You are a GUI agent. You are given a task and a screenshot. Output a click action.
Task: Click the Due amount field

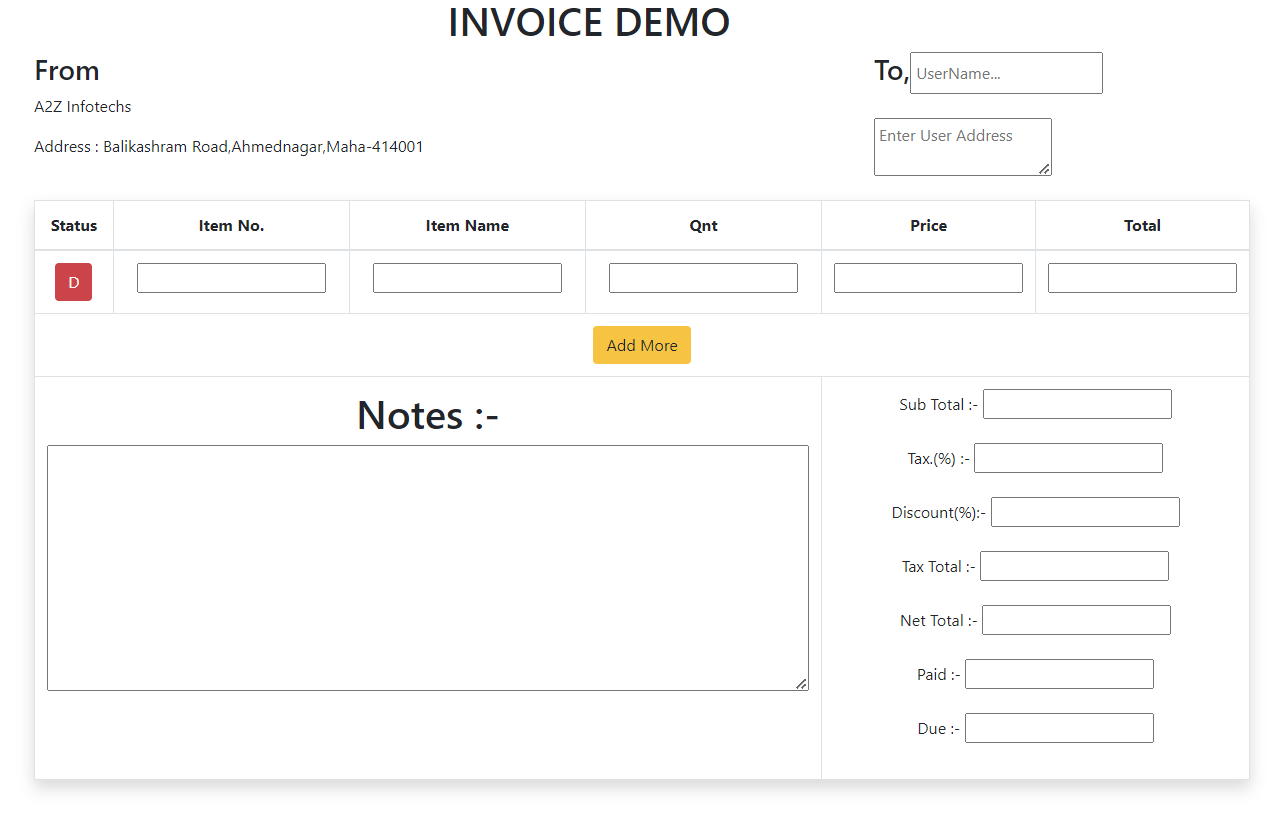(1059, 727)
